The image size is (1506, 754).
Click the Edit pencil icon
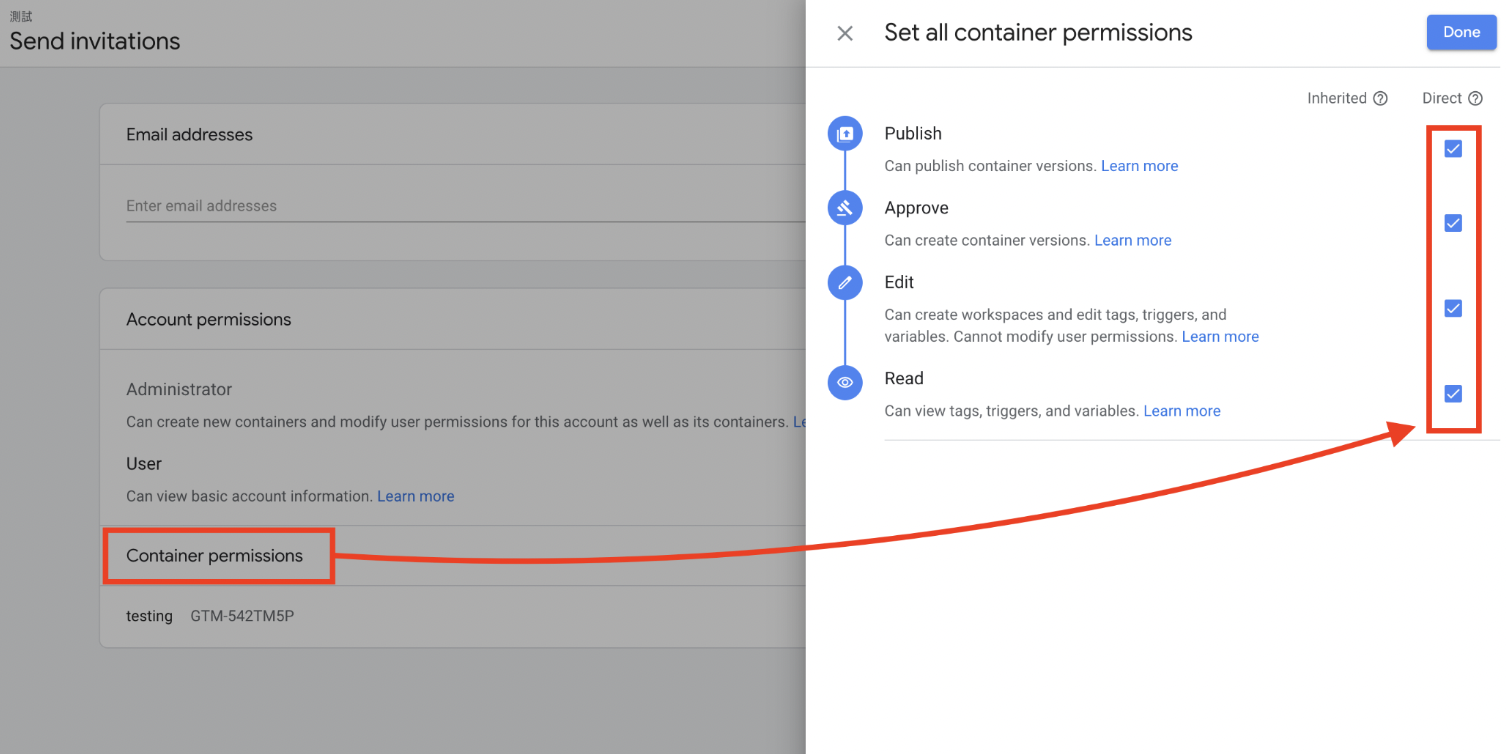(x=845, y=283)
